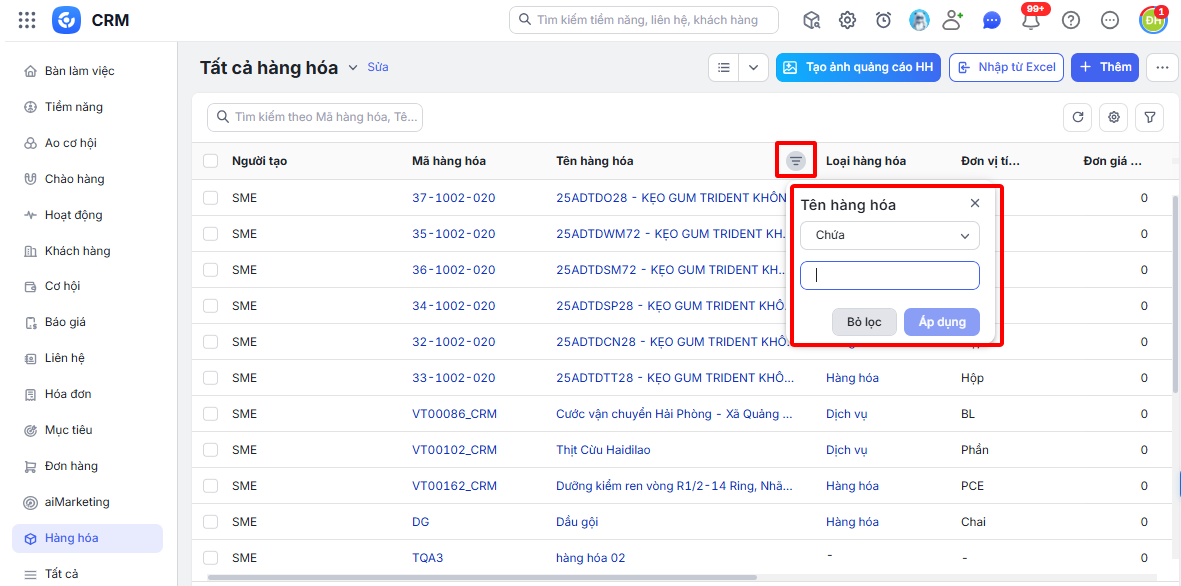Open the list view mode dropdown arrow
The height and width of the screenshot is (586, 1181).
click(753, 67)
